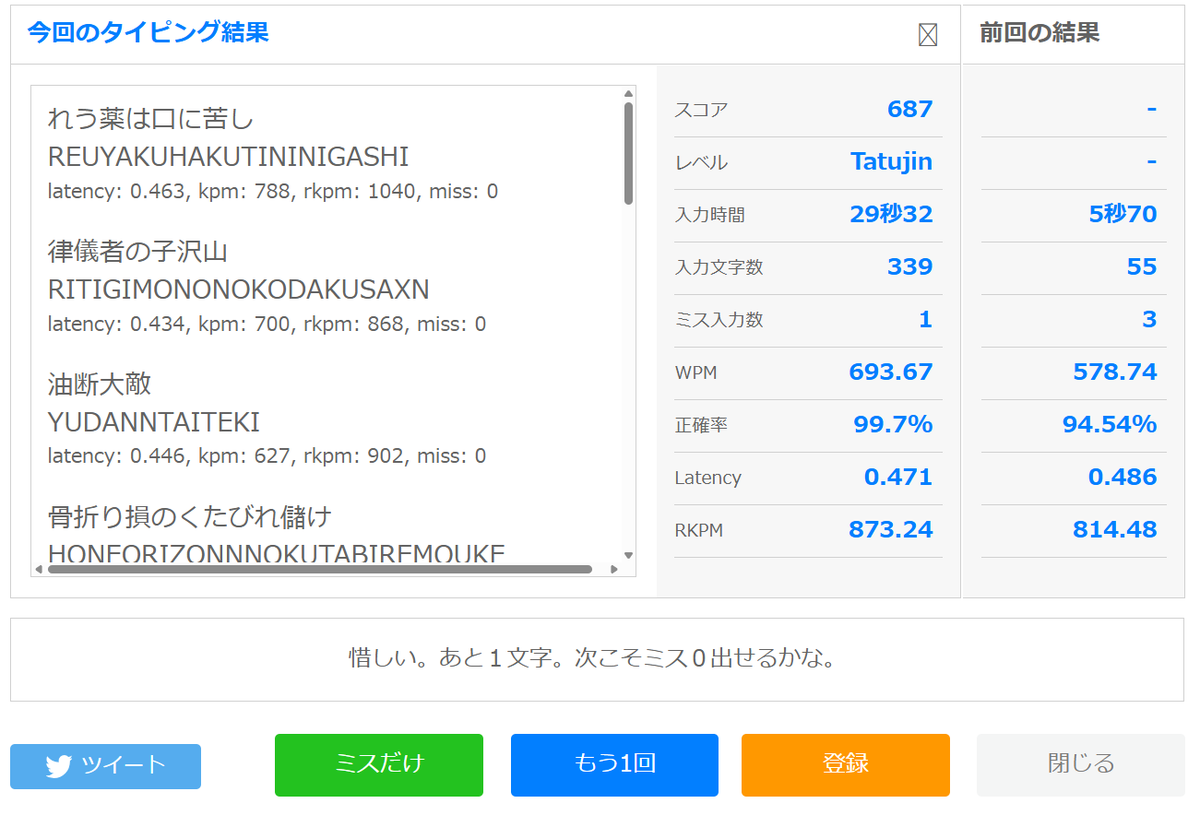Click the scroll down arrow of results list
Screen dimensions: 1200x827
point(628,555)
